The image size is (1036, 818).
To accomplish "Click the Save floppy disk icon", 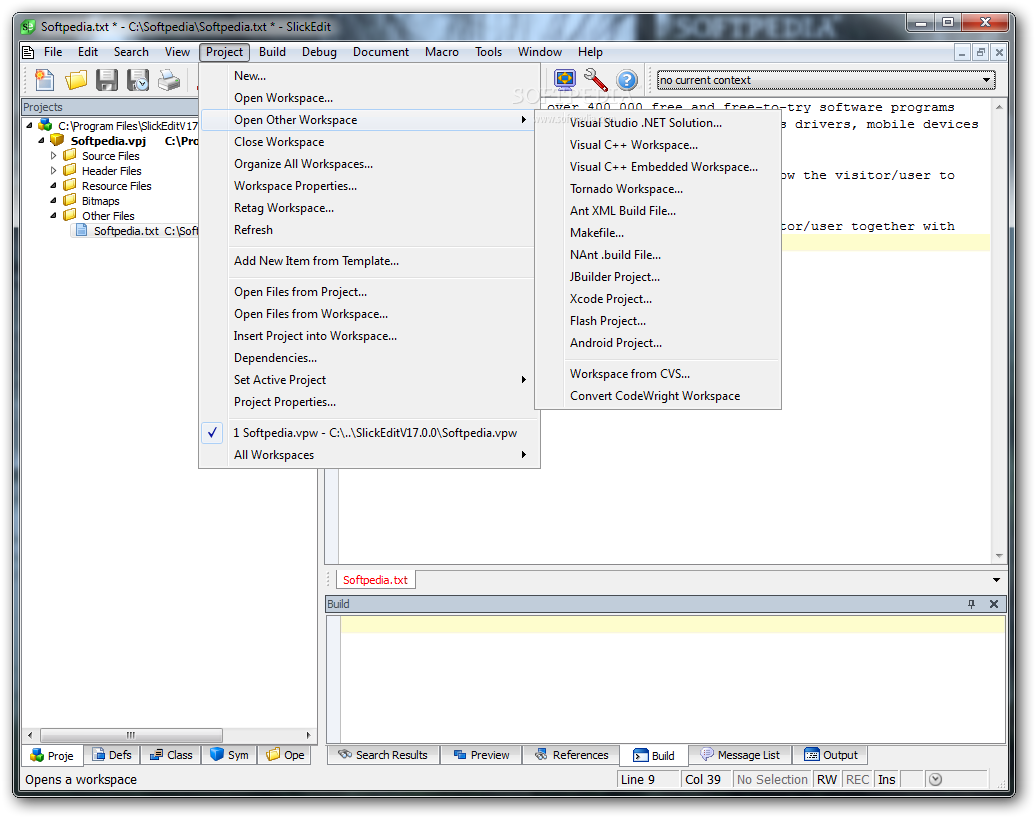I will click(106, 80).
